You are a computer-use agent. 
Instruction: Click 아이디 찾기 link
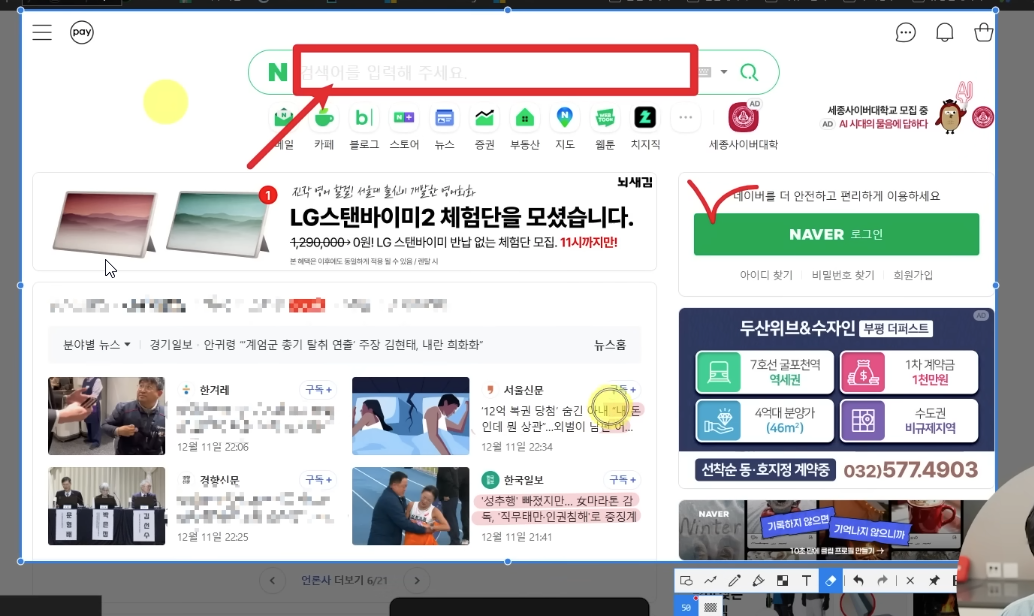pyautogui.click(x=766, y=275)
